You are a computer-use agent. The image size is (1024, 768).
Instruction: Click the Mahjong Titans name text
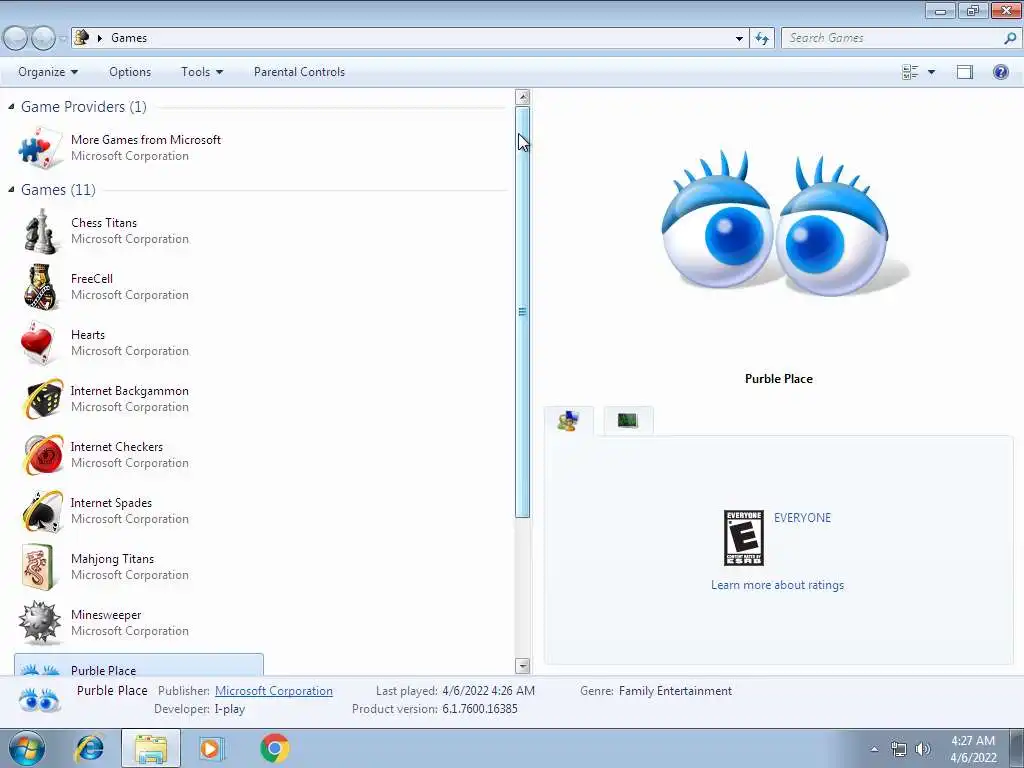tap(112, 558)
